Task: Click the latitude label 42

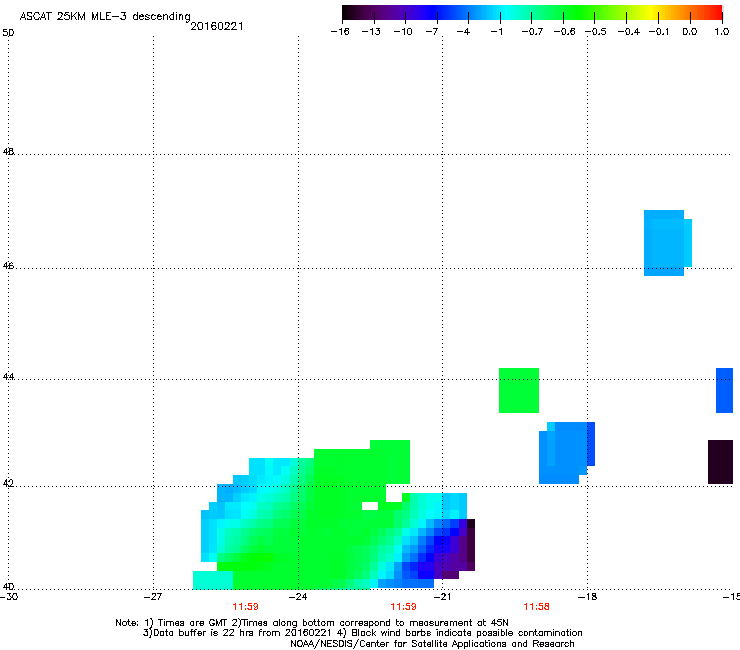Action: click(8, 484)
